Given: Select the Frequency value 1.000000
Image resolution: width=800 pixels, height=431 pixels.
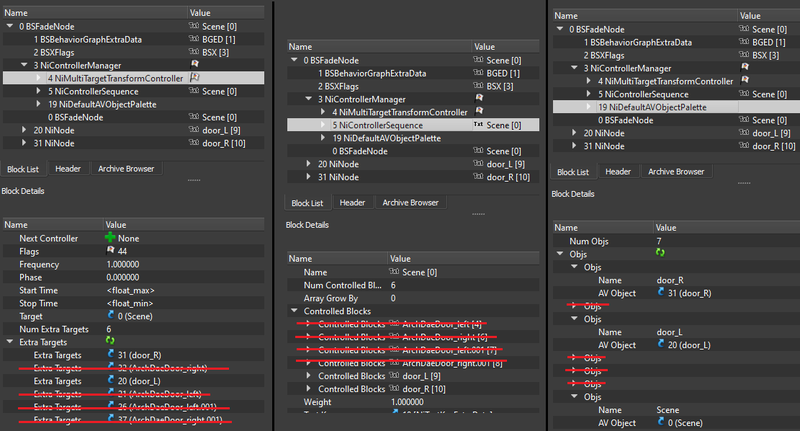Looking at the screenshot, I should 123,264.
